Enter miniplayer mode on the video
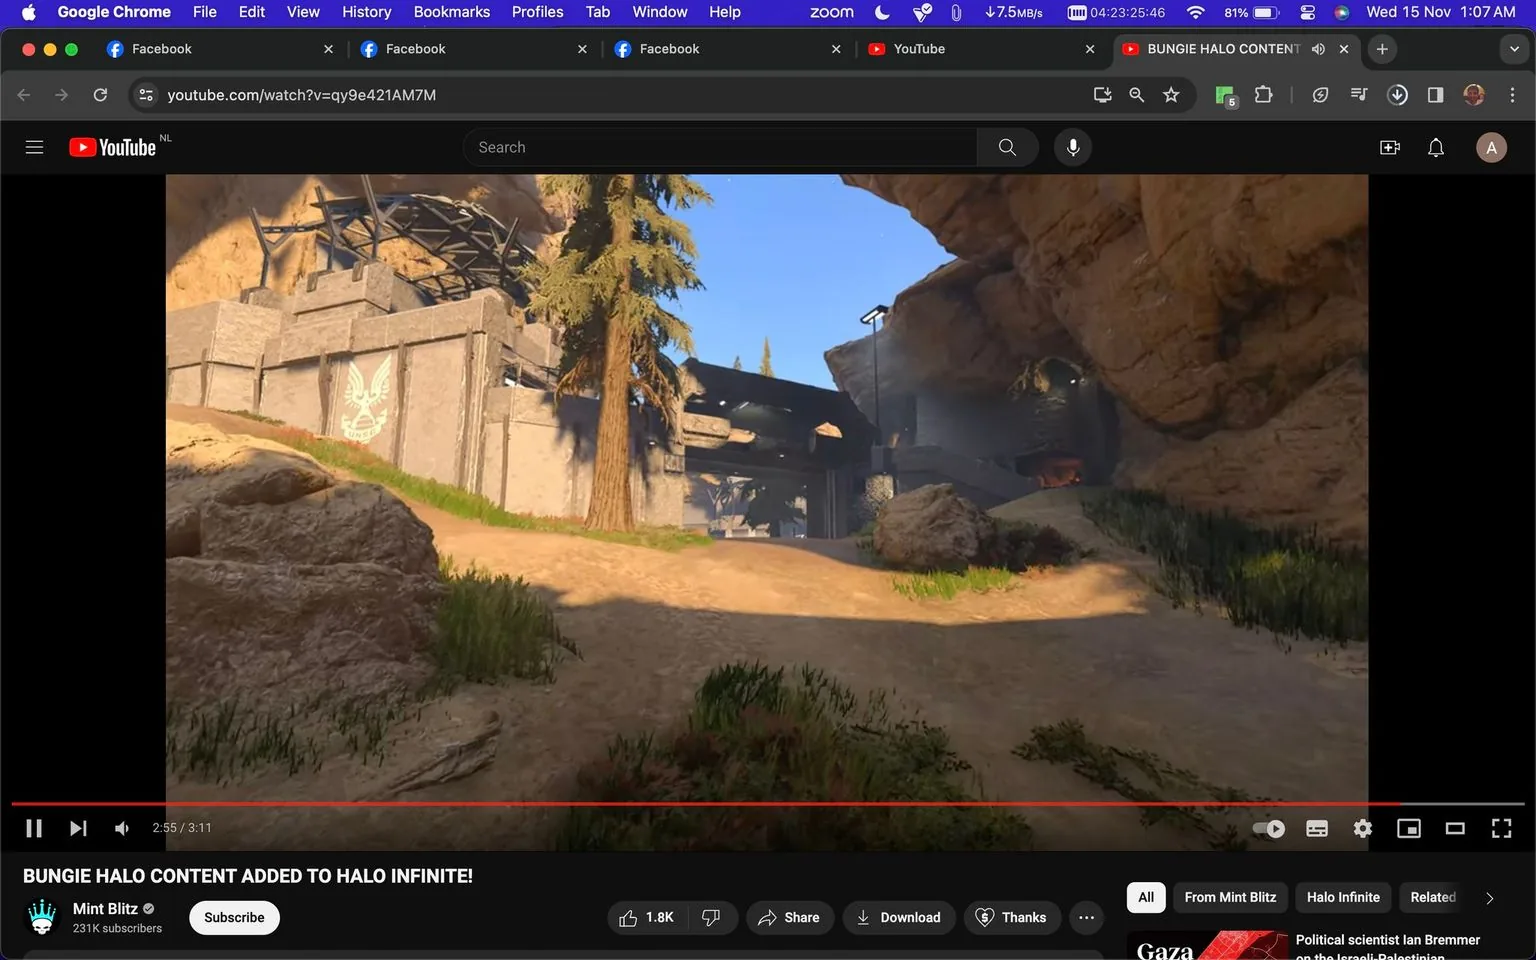Viewport: 1536px width, 960px height. tap(1409, 828)
